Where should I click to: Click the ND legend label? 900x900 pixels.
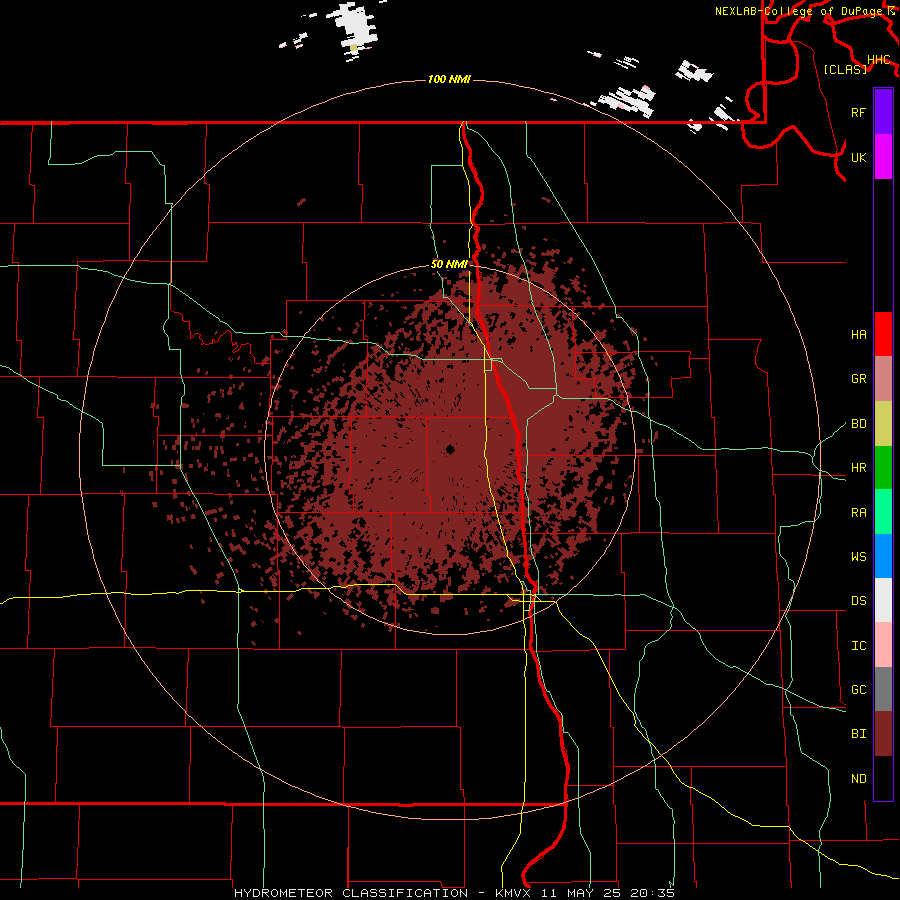point(858,779)
